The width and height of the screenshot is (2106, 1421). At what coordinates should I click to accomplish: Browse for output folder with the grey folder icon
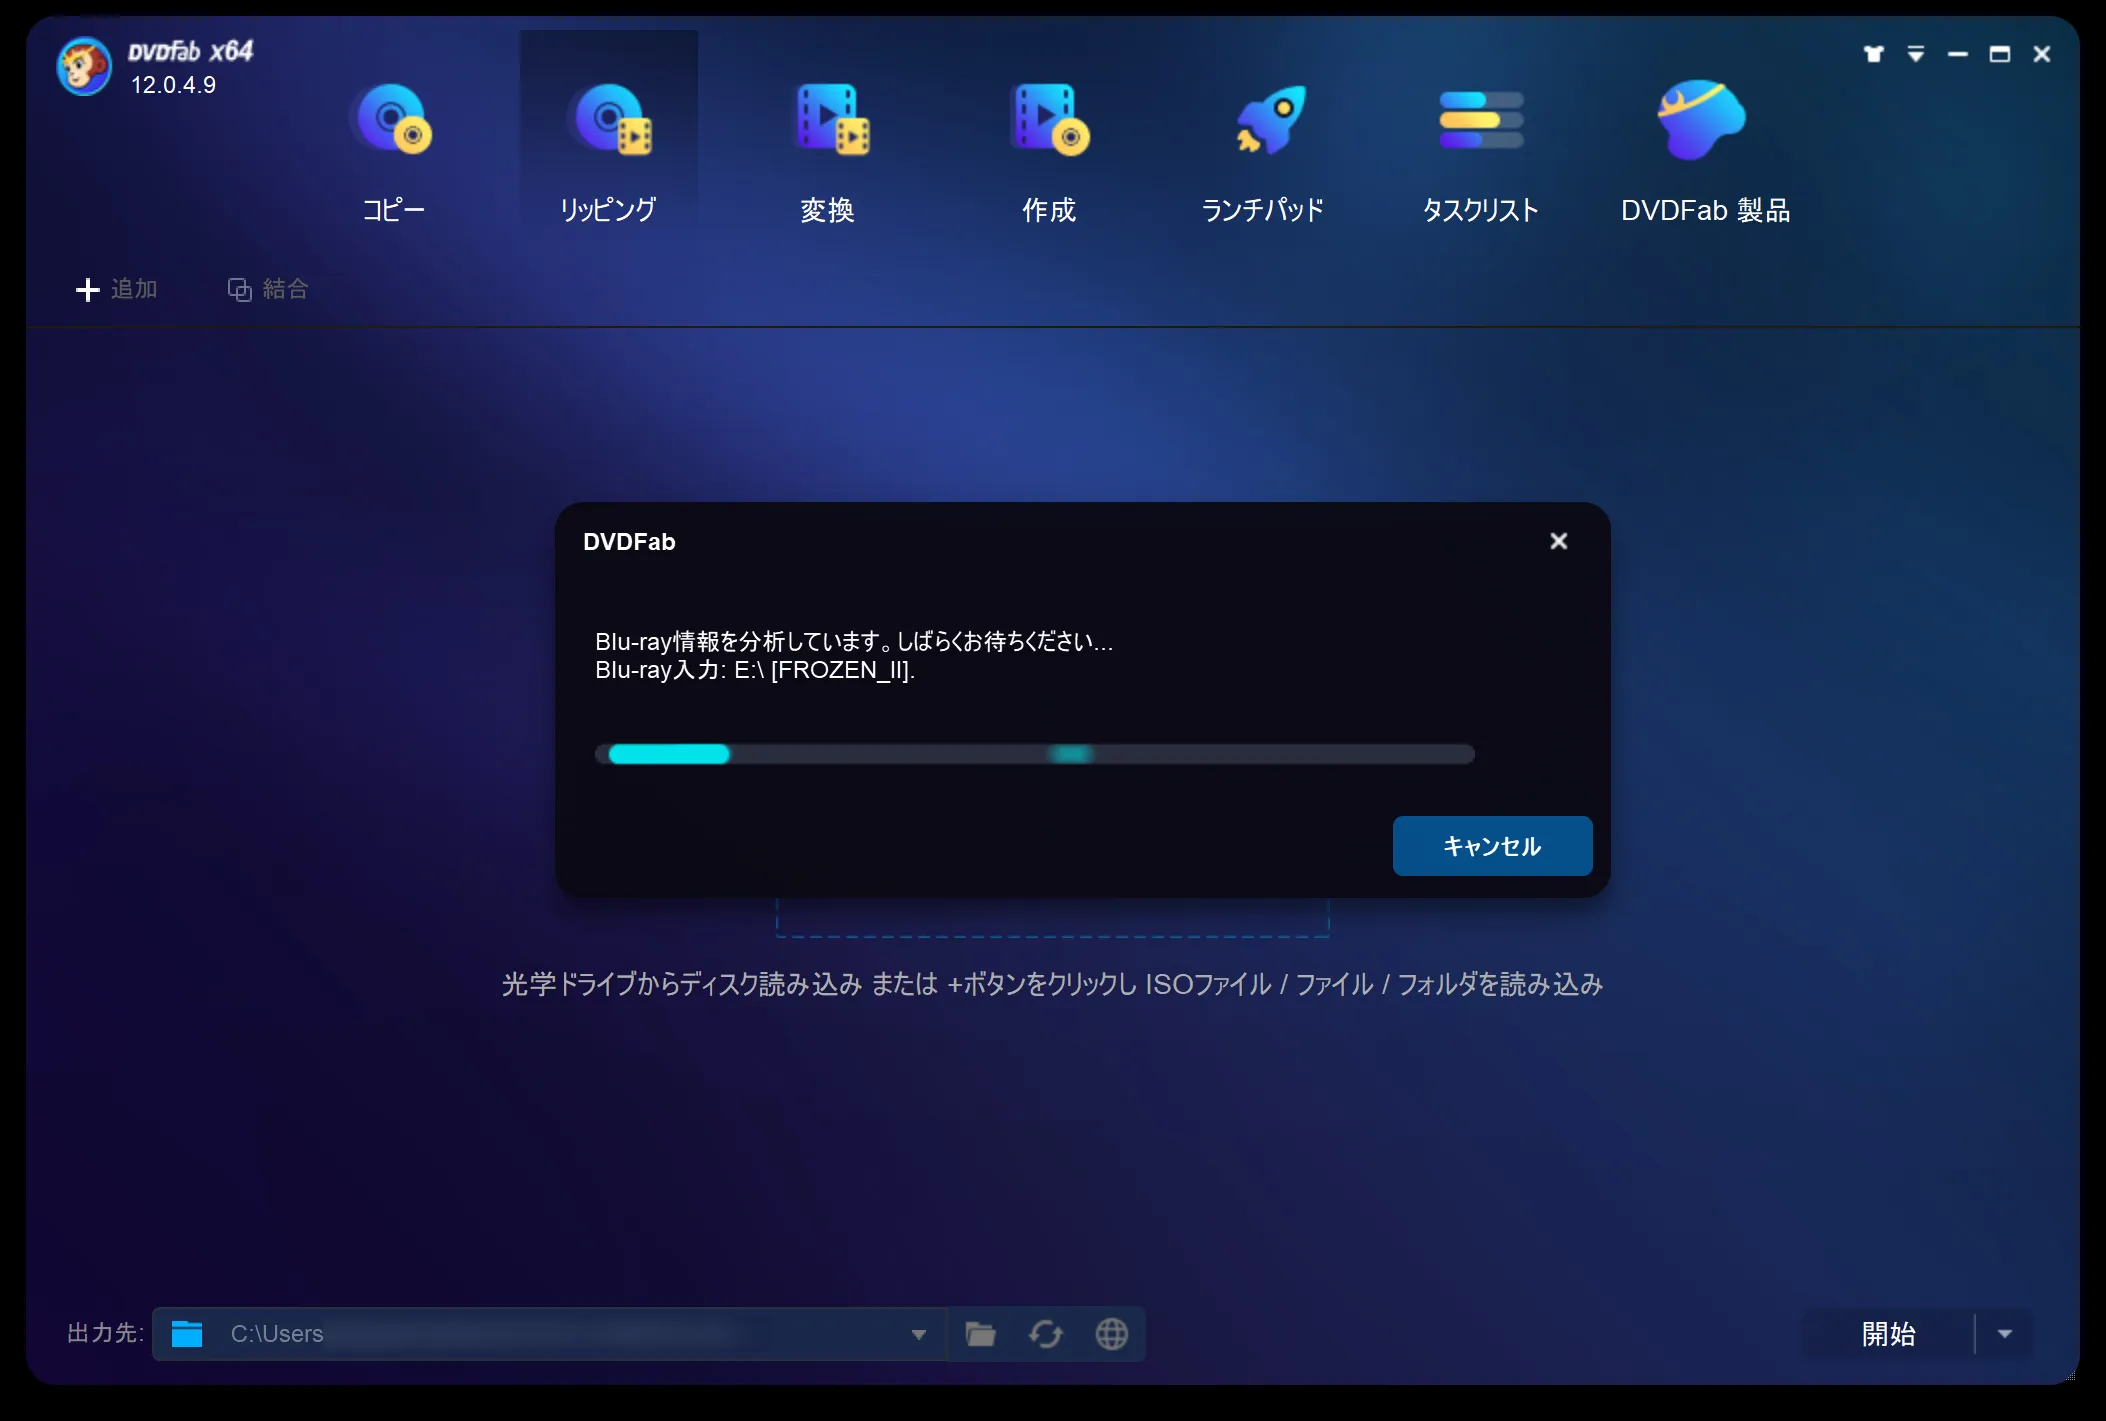point(980,1333)
